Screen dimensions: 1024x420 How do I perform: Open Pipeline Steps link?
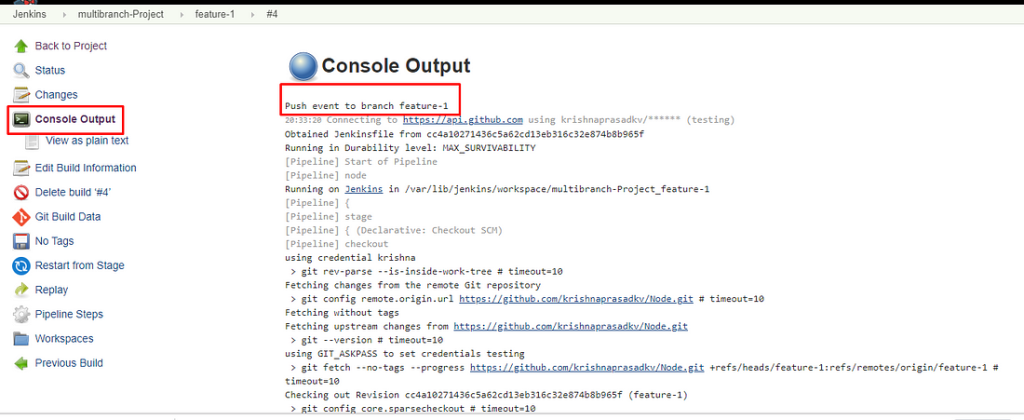point(69,314)
